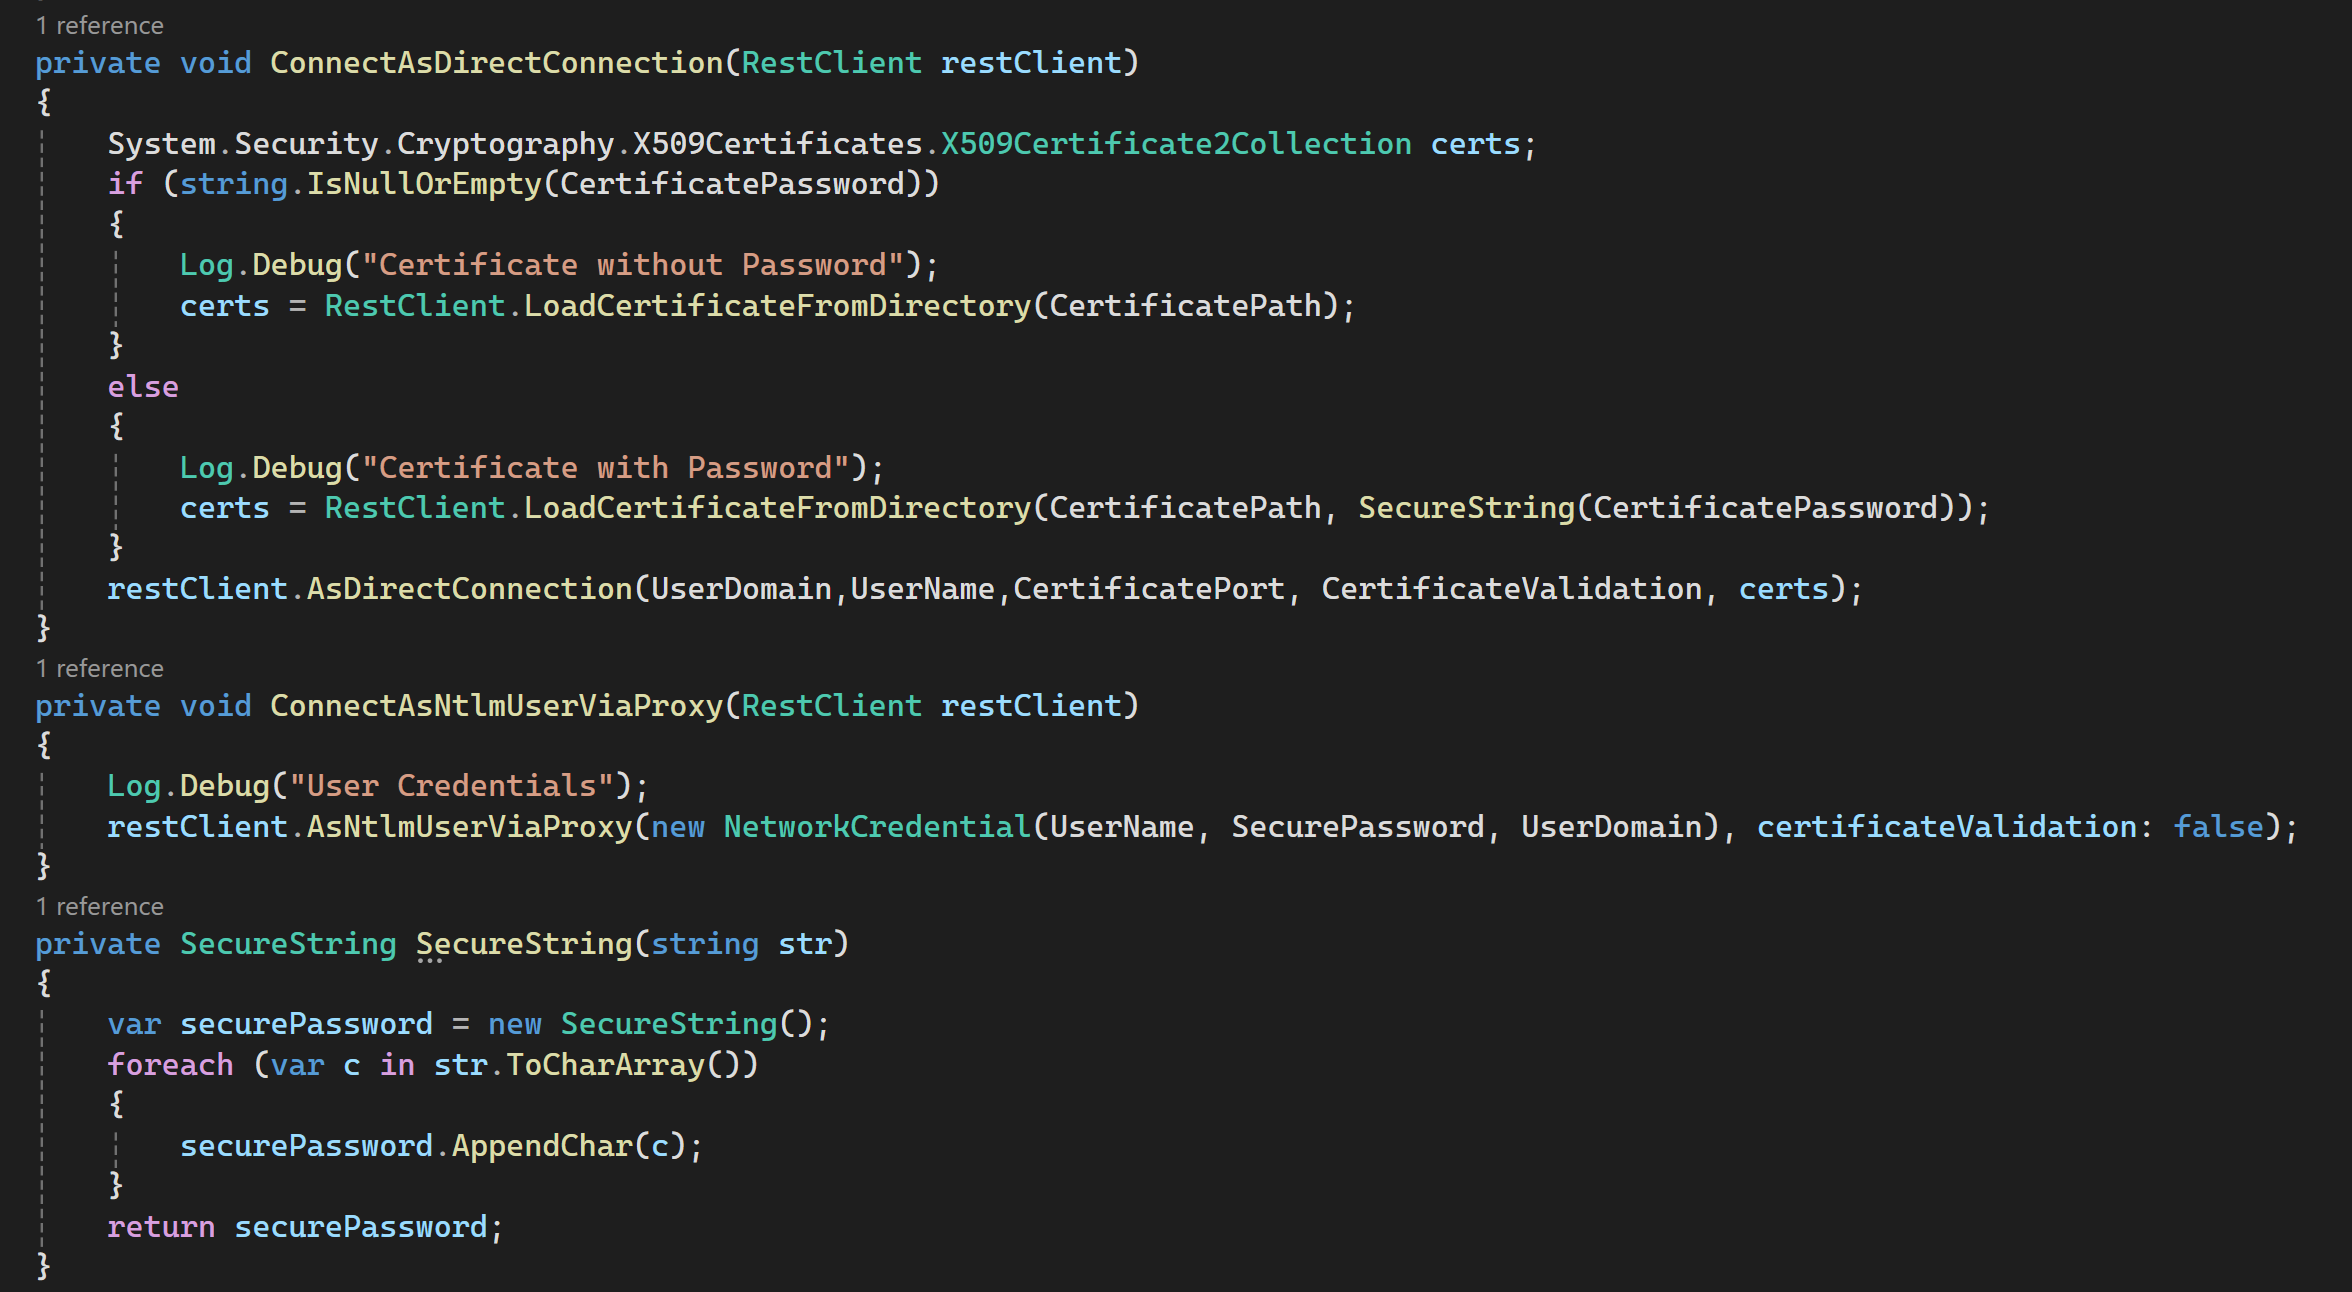Click the SecureString method name with dotted underline
The image size is (2352, 1292).
(x=524, y=944)
